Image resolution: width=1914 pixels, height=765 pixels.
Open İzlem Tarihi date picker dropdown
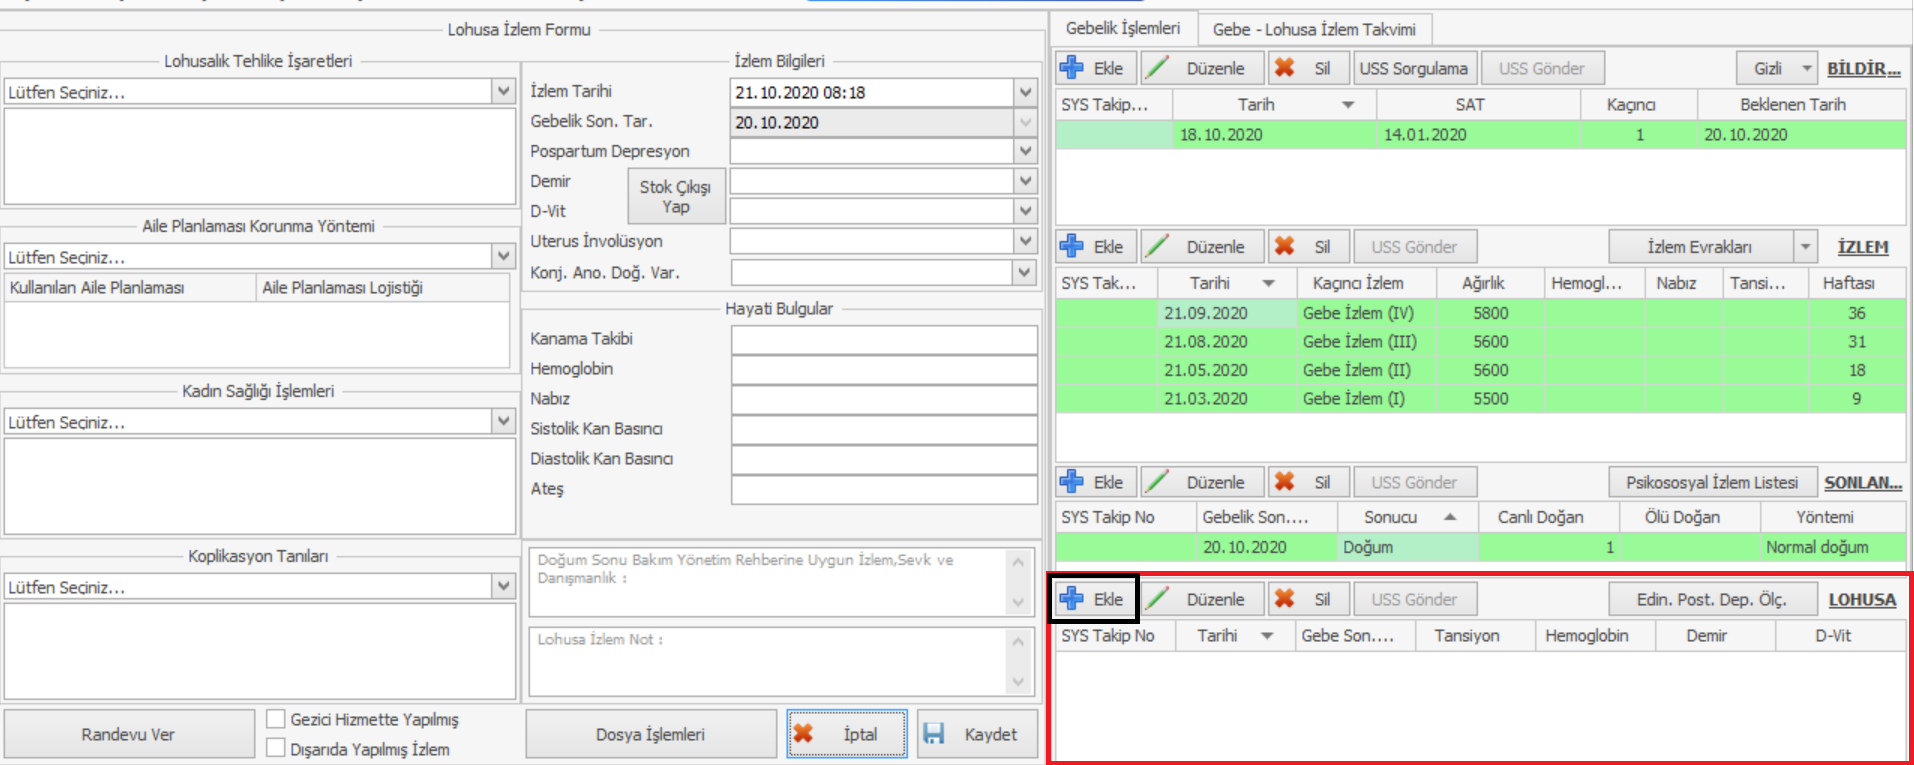1025,92
